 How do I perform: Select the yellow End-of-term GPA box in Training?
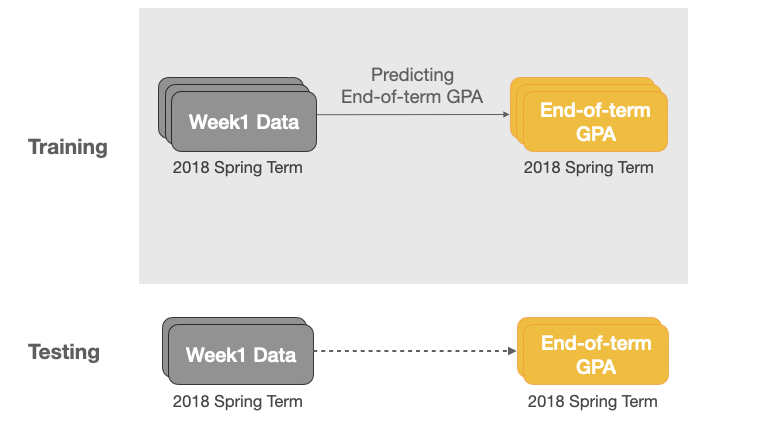coord(595,122)
